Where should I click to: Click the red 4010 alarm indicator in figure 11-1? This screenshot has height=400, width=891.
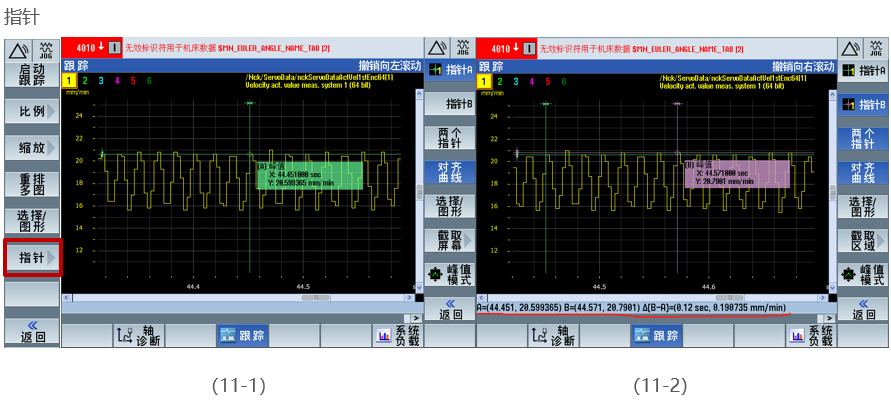91,48
